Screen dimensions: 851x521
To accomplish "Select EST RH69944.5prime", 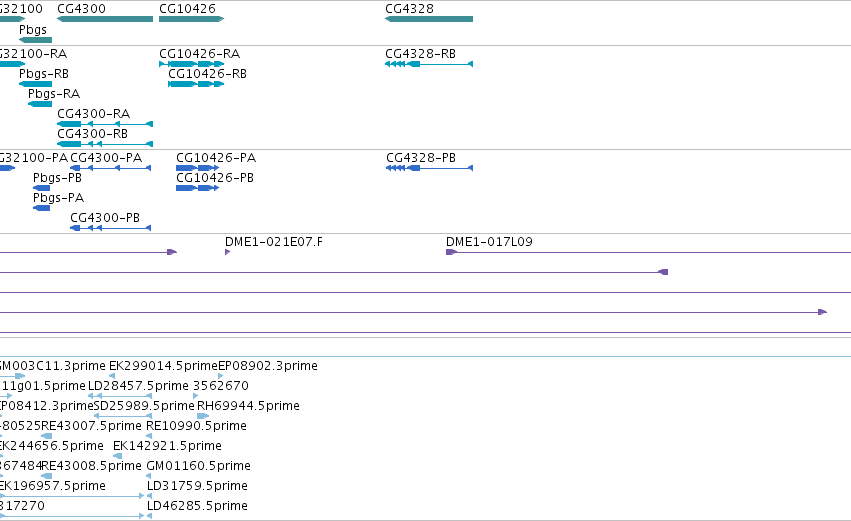I will (x=203, y=416).
